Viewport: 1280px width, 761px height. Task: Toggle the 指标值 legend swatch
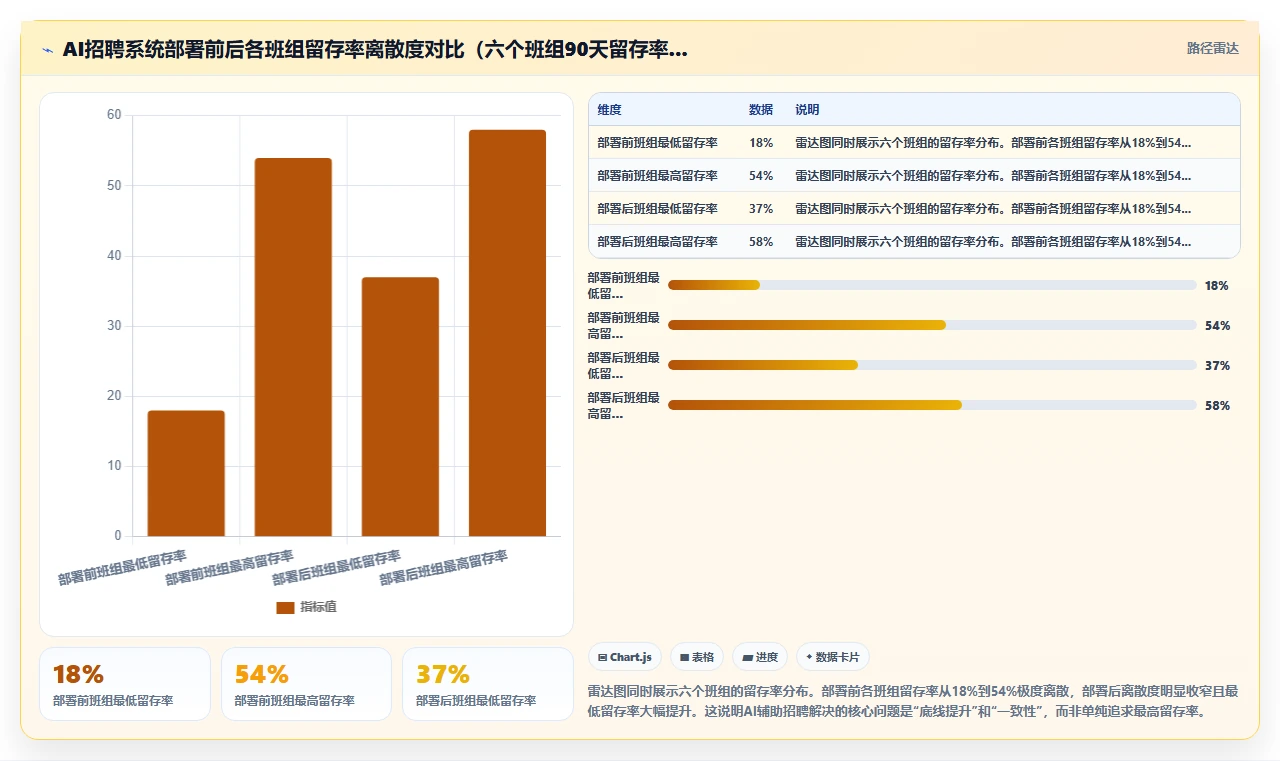coord(285,607)
